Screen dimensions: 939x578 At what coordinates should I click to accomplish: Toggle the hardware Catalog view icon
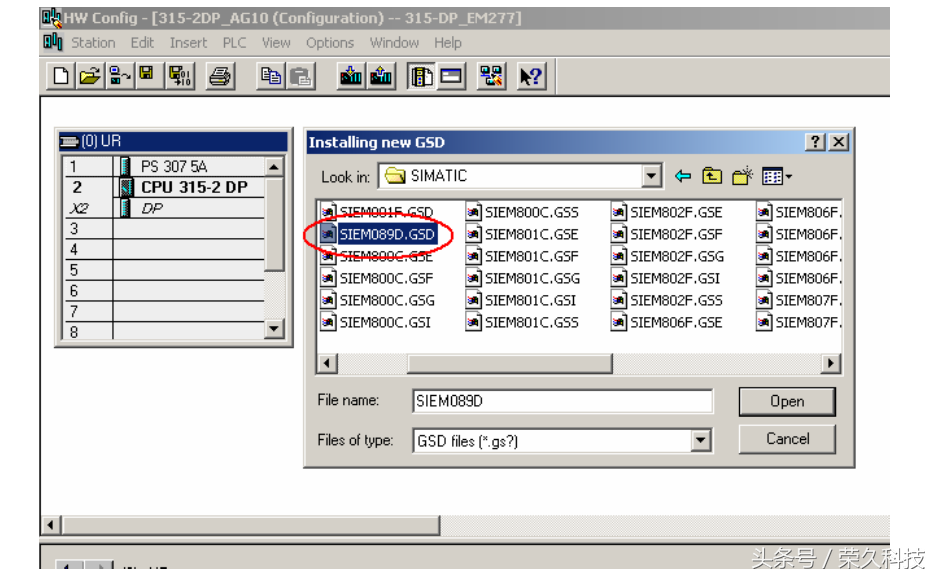tap(421, 76)
